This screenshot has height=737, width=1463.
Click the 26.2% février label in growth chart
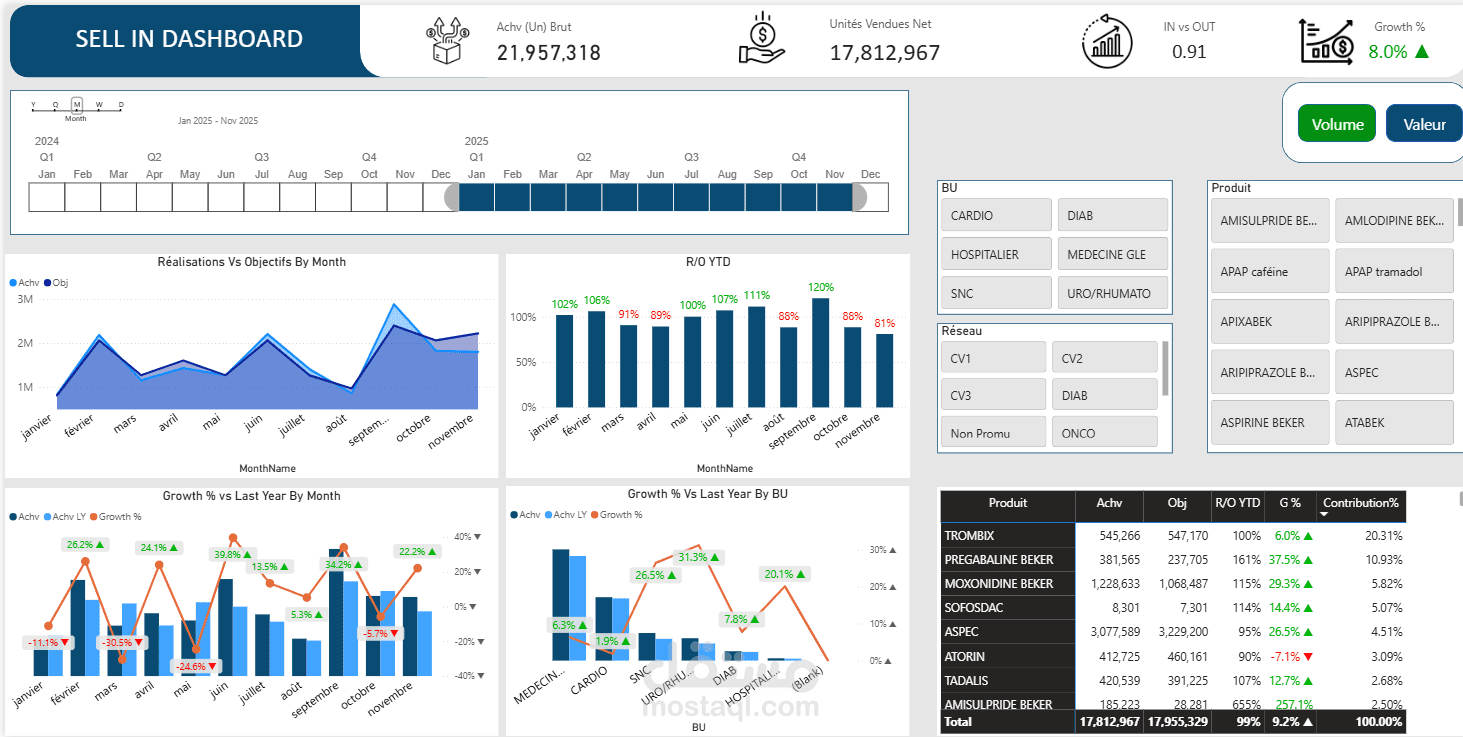pos(84,545)
